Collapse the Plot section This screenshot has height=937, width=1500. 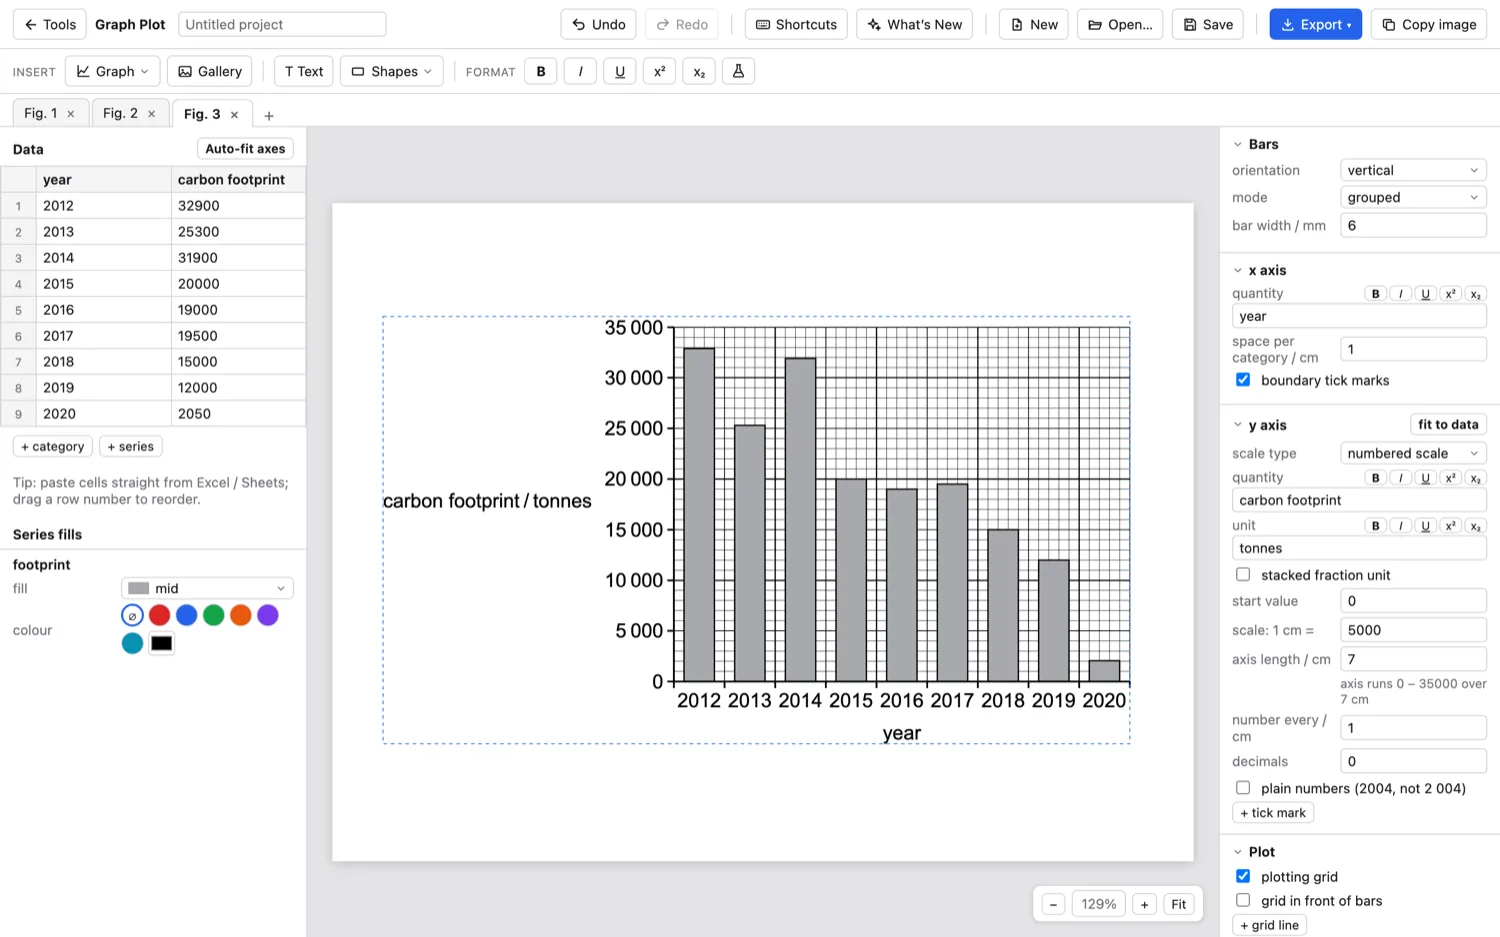tap(1238, 852)
